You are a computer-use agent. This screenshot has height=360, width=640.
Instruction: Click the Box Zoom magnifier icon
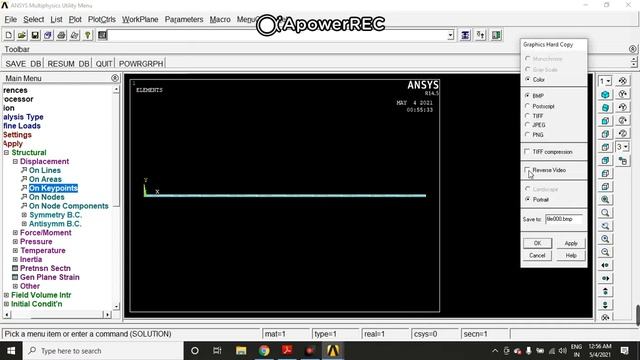[605, 213]
